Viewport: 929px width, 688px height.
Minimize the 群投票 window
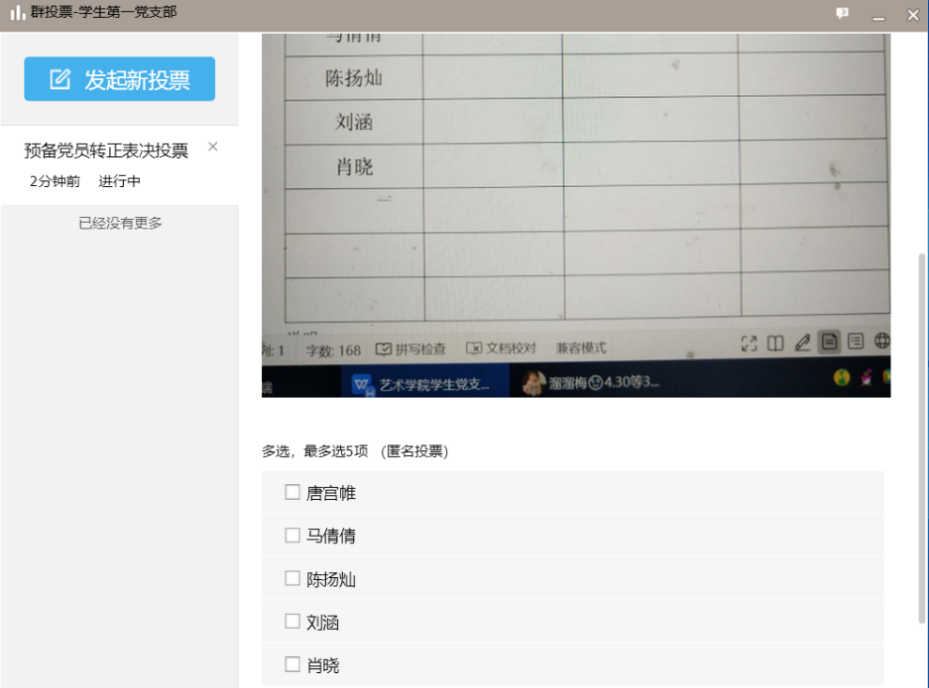point(878,15)
